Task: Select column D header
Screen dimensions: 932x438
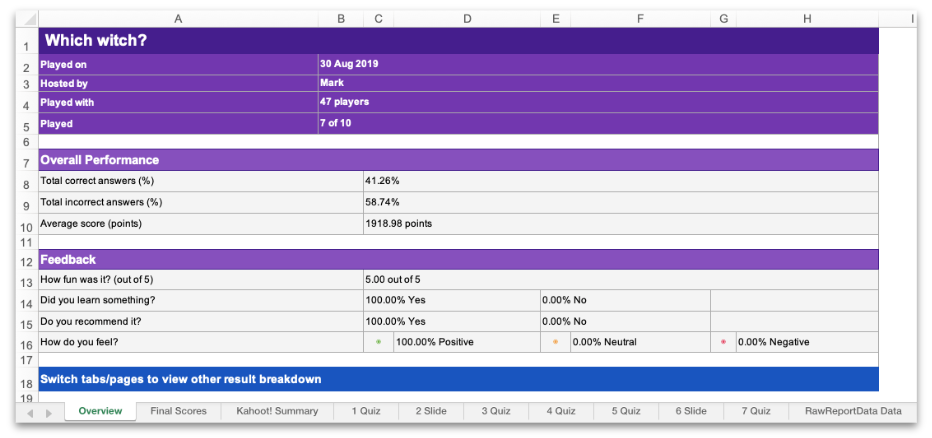Action: (x=467, y=18)
